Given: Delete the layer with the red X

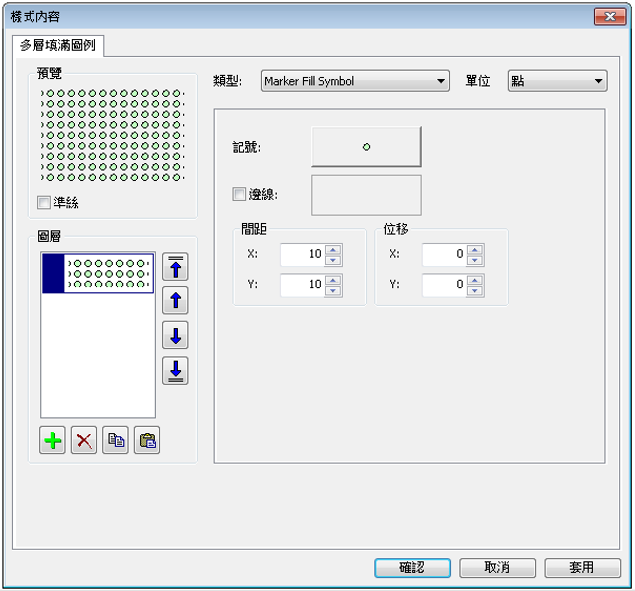Looking at the screenshot, I should click(x=84, y=440).
